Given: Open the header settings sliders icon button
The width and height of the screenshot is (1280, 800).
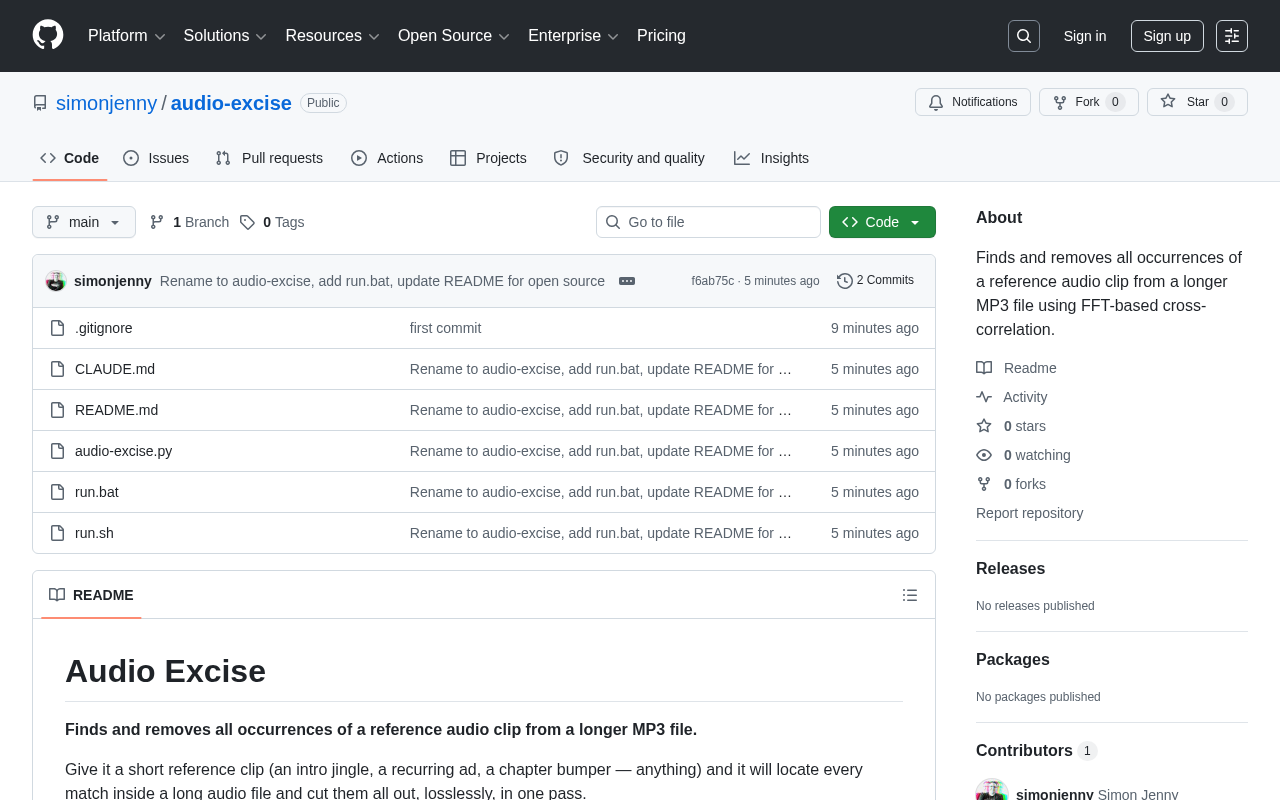Looking at the screenshot, I should (x=1232, y=36).
